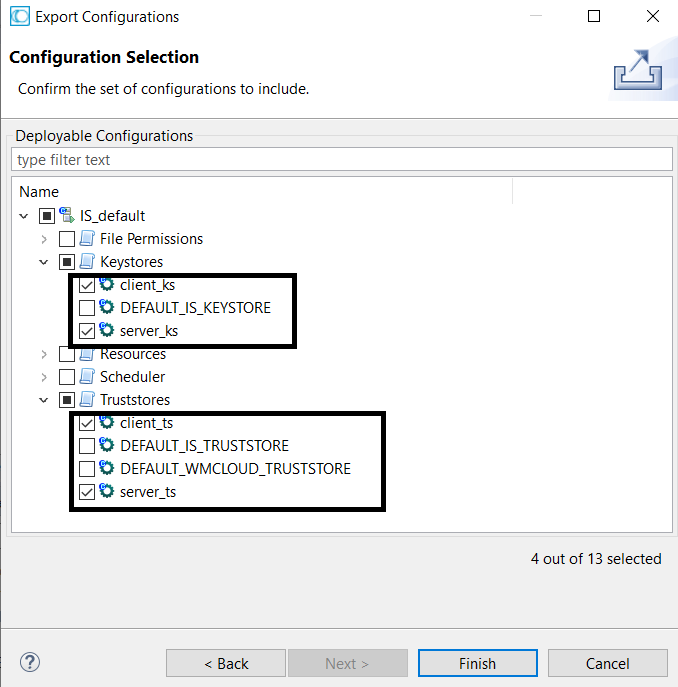Click the DEFAULT_IS_KEYSTORE gear icon
The image size is (678, 687).
107,308
